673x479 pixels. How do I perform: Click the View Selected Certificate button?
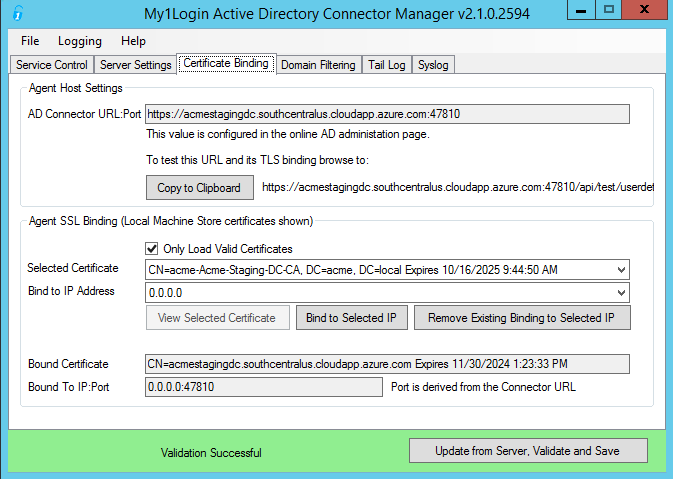click(218, 318)
